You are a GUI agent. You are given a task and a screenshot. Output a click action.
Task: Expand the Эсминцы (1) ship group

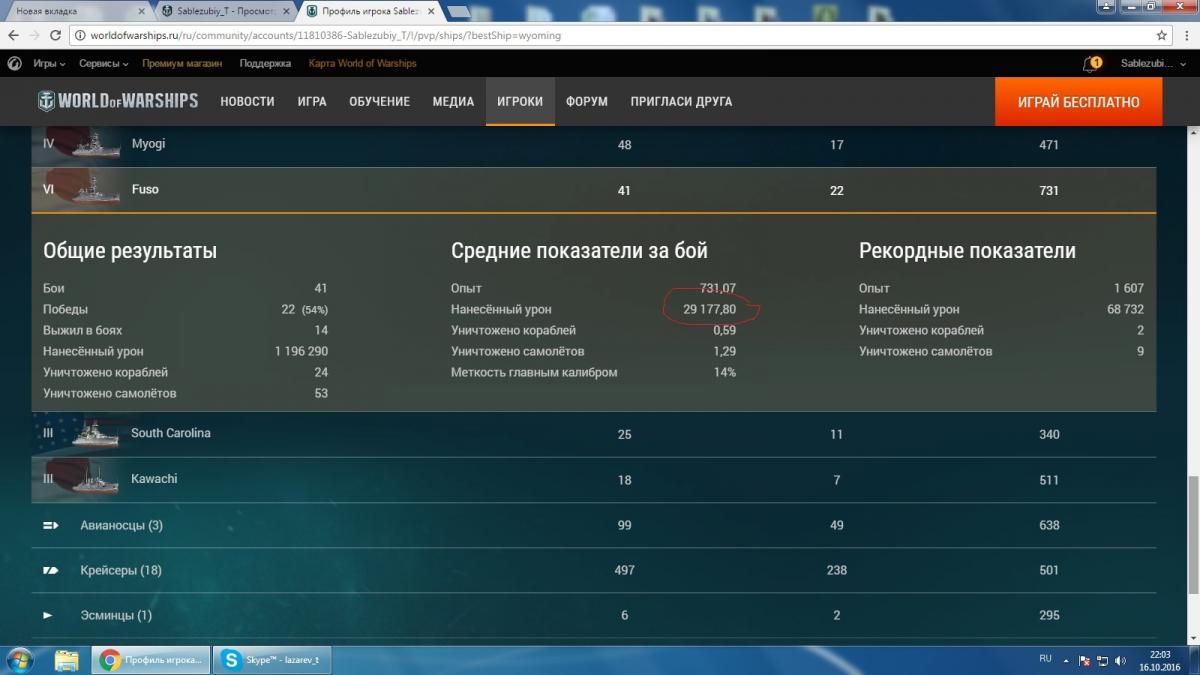pos(594,615)
